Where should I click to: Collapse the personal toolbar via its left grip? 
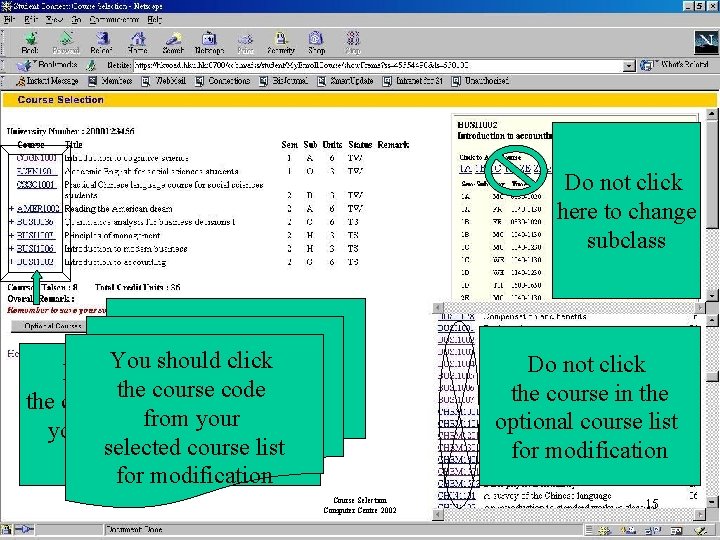click(x=3, y=81)
